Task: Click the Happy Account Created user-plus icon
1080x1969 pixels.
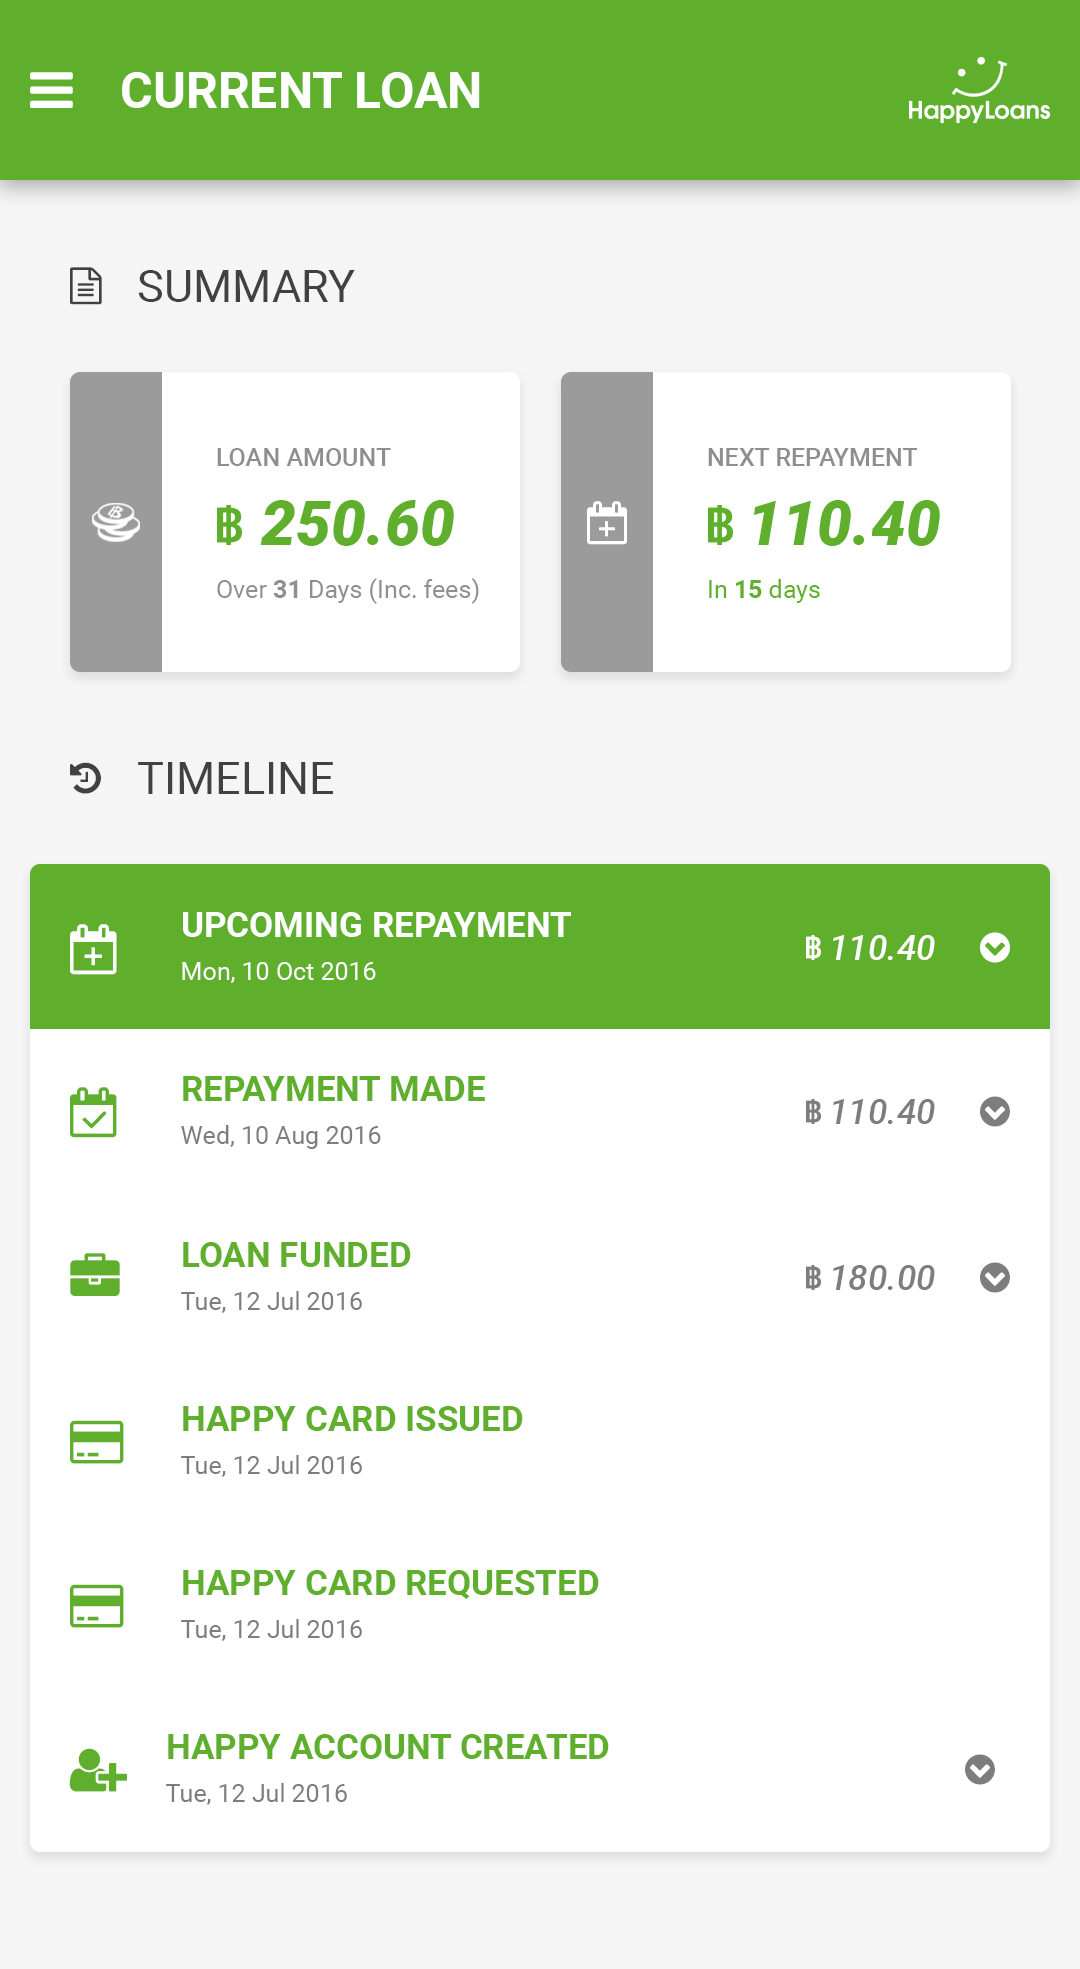Action: pyautogui.click(x=98, y=1770)
